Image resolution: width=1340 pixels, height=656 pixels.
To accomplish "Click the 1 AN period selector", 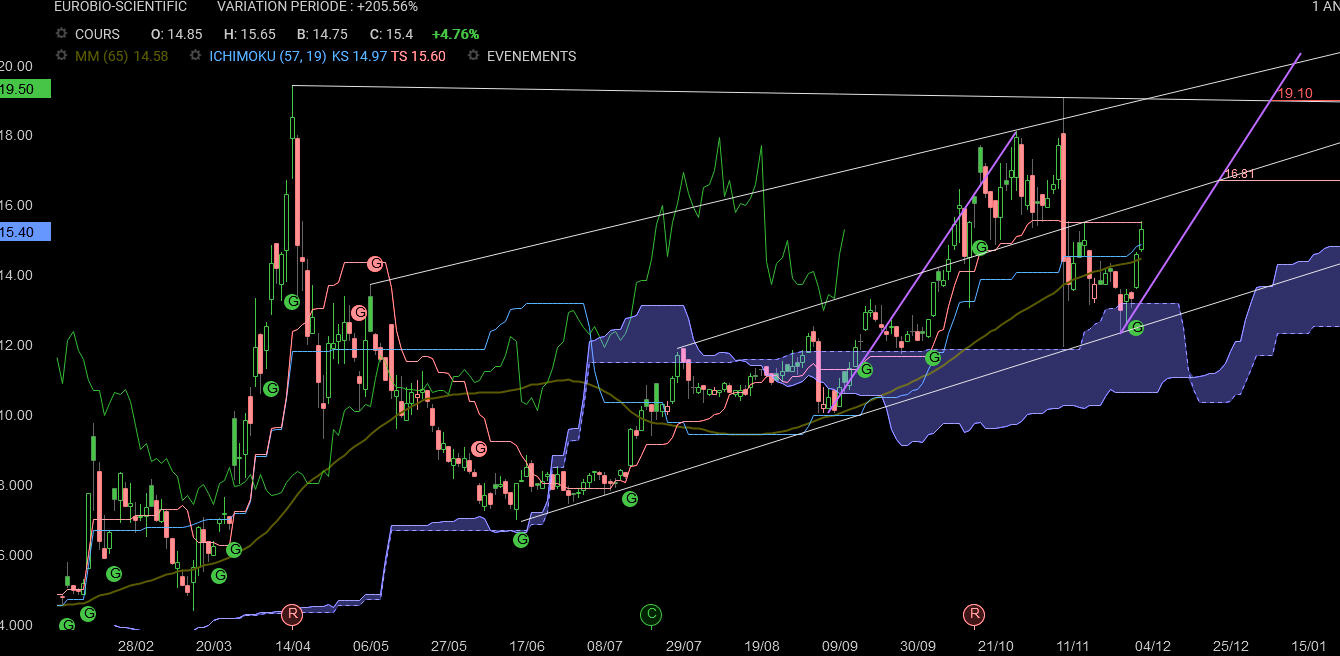I will pyautogui.click(x=1325, y=7).
